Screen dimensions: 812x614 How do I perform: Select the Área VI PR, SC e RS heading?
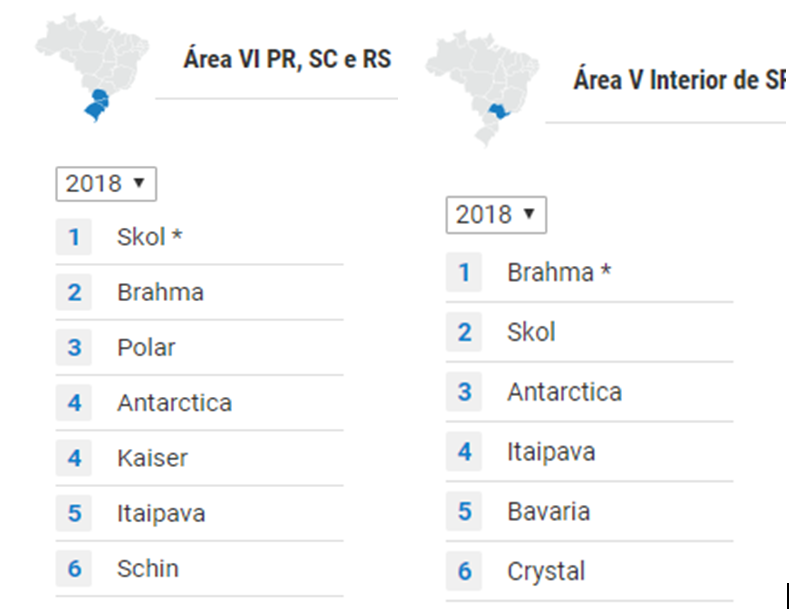point(287,59)
